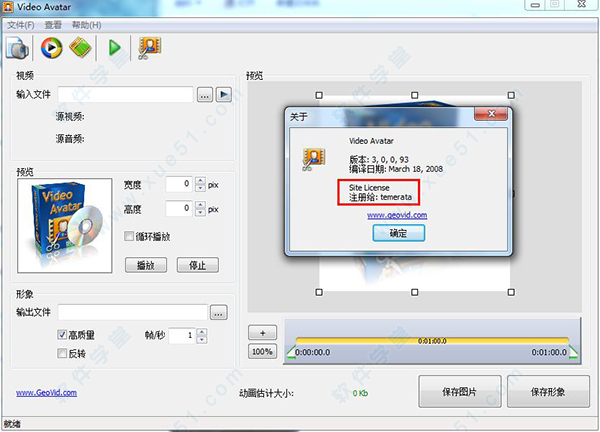Open the 查看 view menu

53,25
